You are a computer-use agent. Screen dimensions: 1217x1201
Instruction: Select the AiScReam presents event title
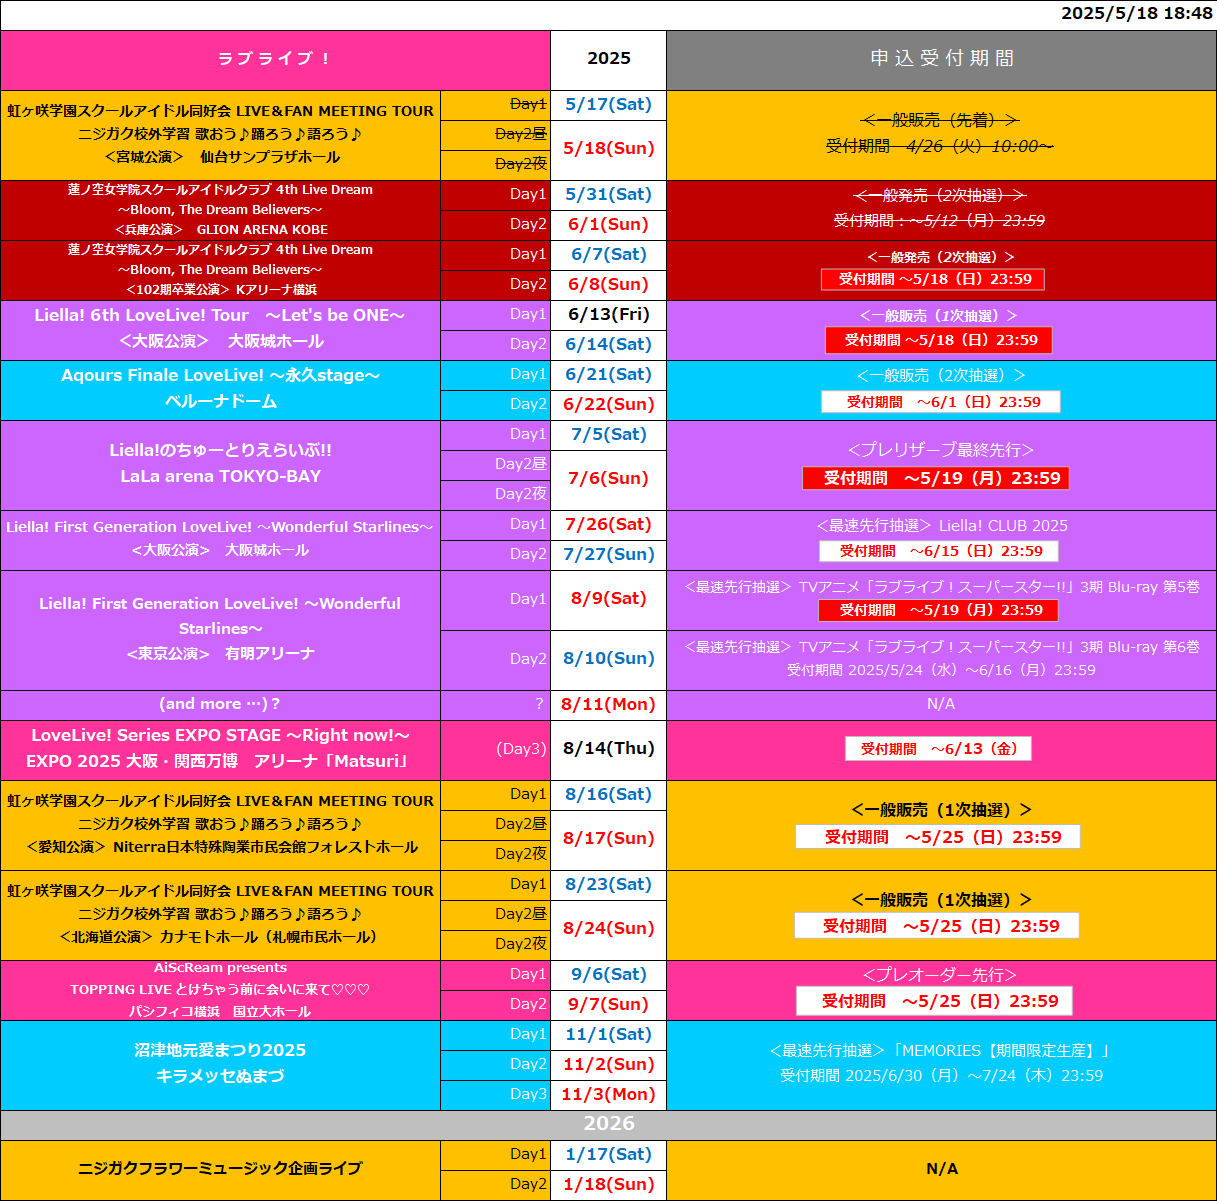click(220, 968)
